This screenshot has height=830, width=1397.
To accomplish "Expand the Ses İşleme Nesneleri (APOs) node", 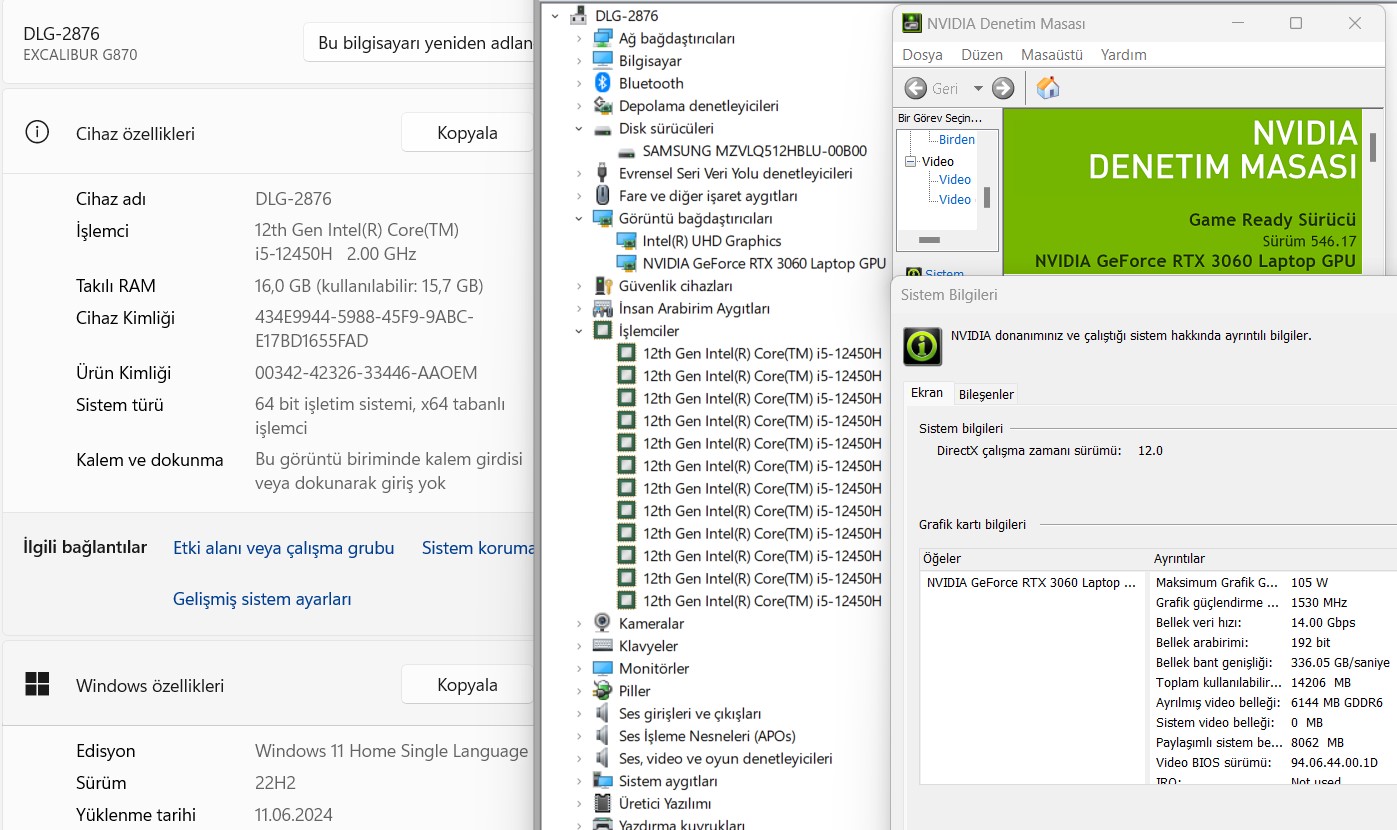I will tap(579, 736).
